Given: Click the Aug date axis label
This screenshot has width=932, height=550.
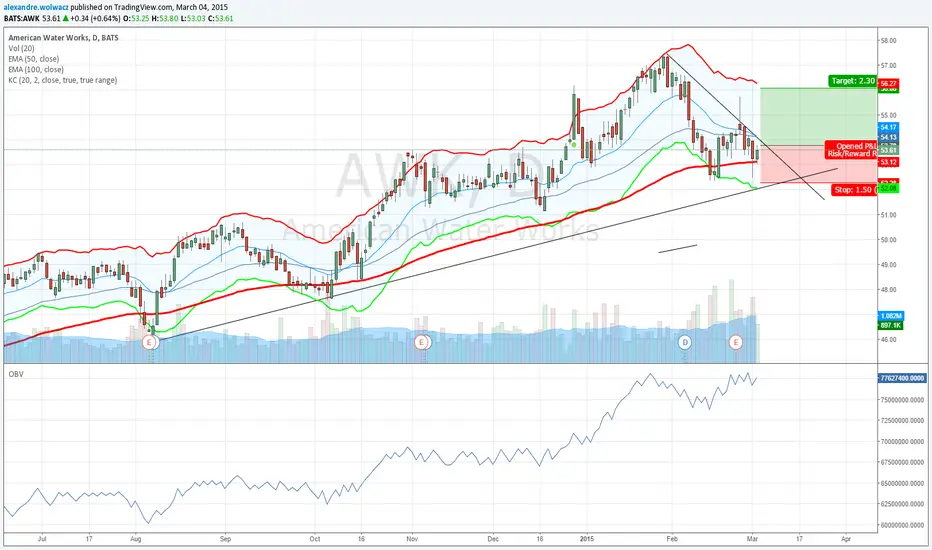Looking at the screenshot, I should 136,539.
